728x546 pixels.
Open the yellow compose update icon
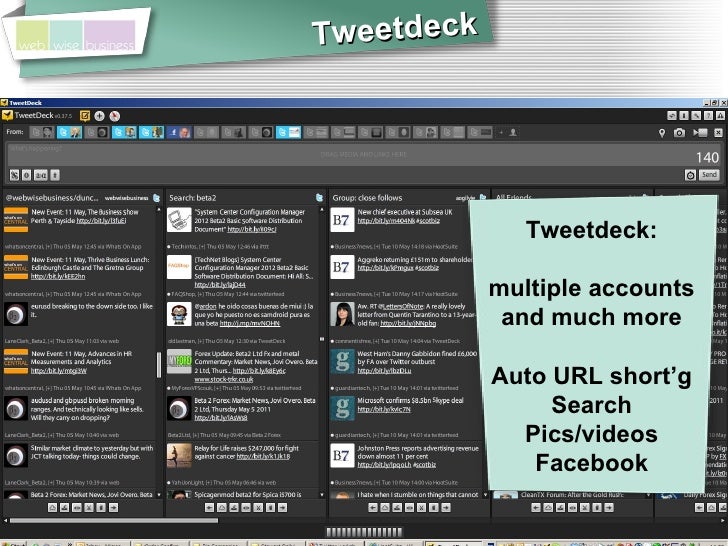(84, 116)
